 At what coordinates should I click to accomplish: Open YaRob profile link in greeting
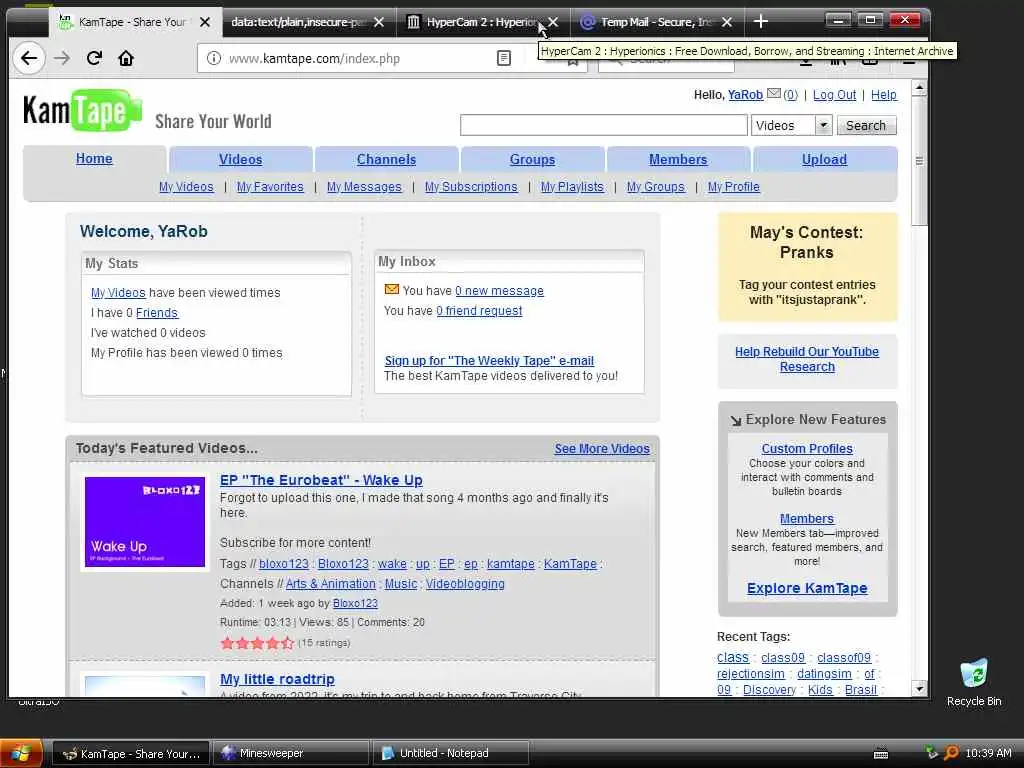[x=745, y=95]
